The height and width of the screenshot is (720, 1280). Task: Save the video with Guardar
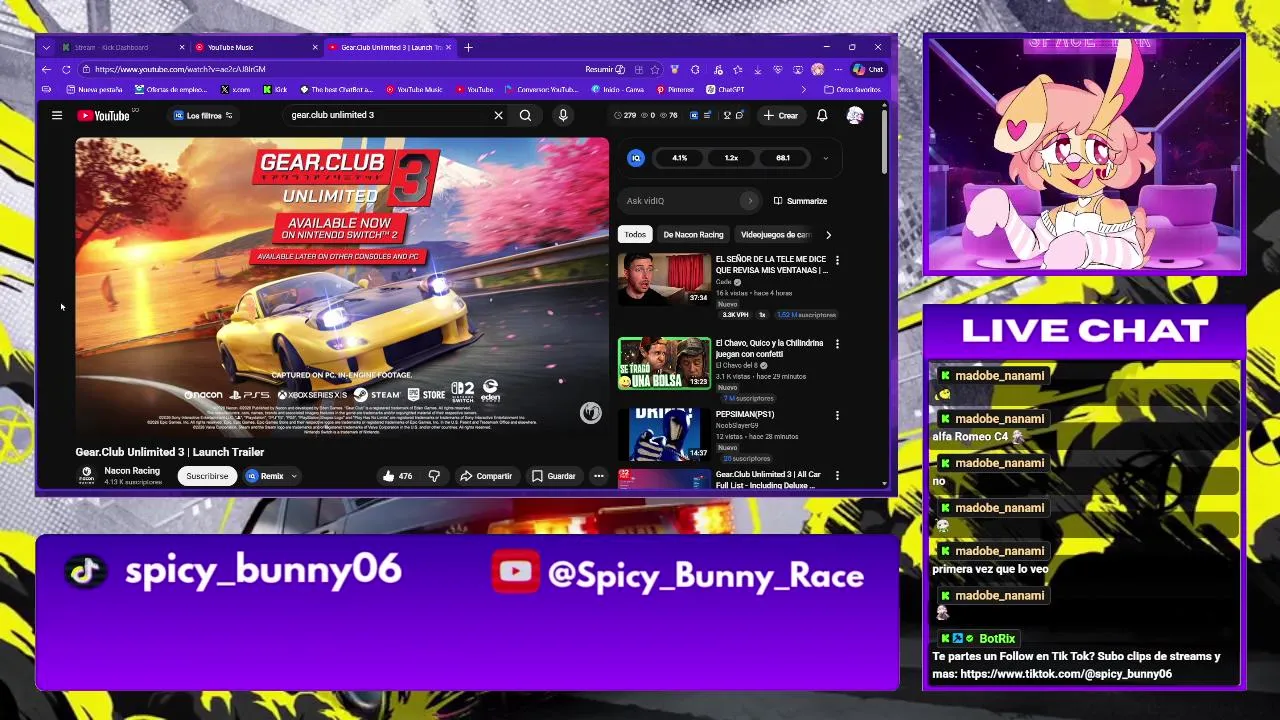pos(553,476)
